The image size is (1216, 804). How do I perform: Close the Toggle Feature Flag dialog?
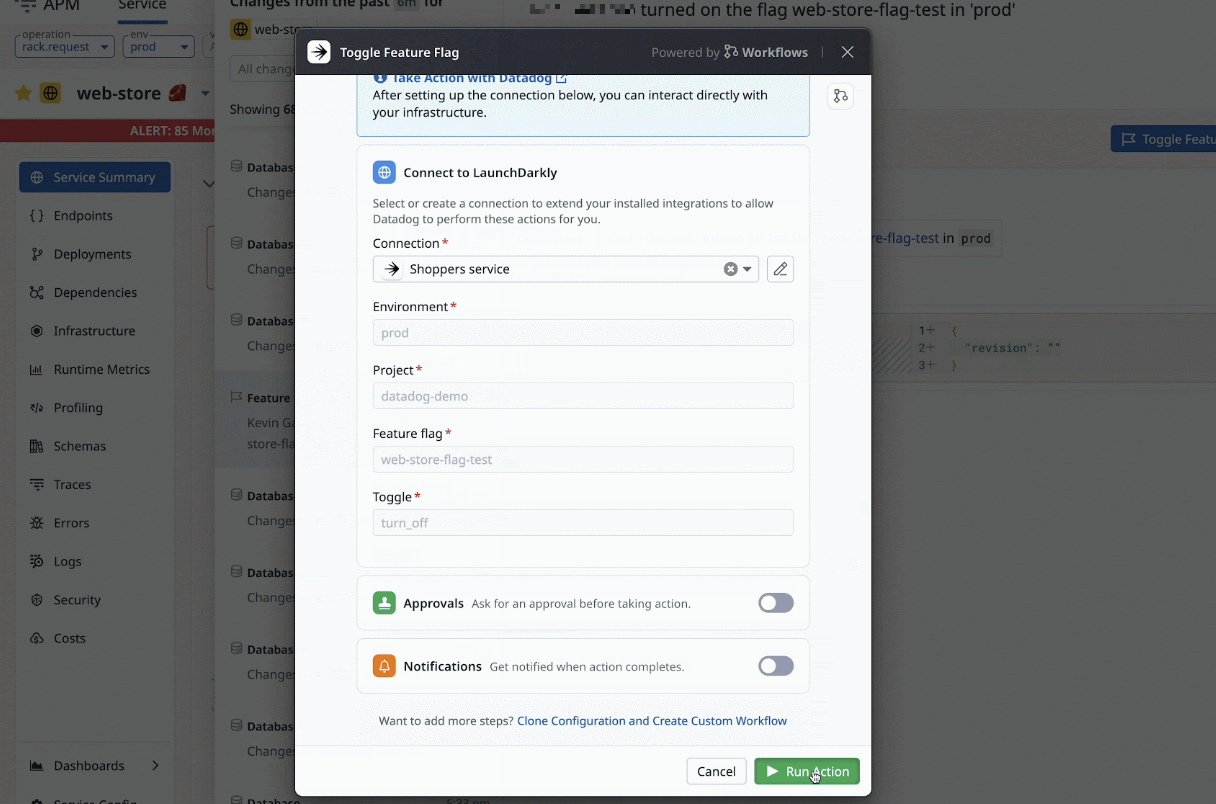pyautogui.click(x=847, y=52)
